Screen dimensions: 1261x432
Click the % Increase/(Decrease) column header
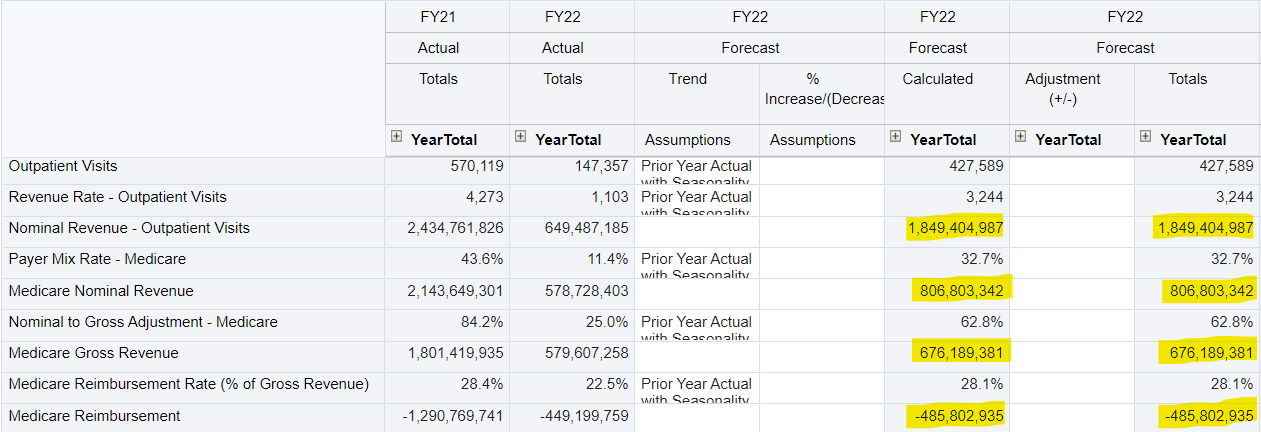click(x=821, y=89)
